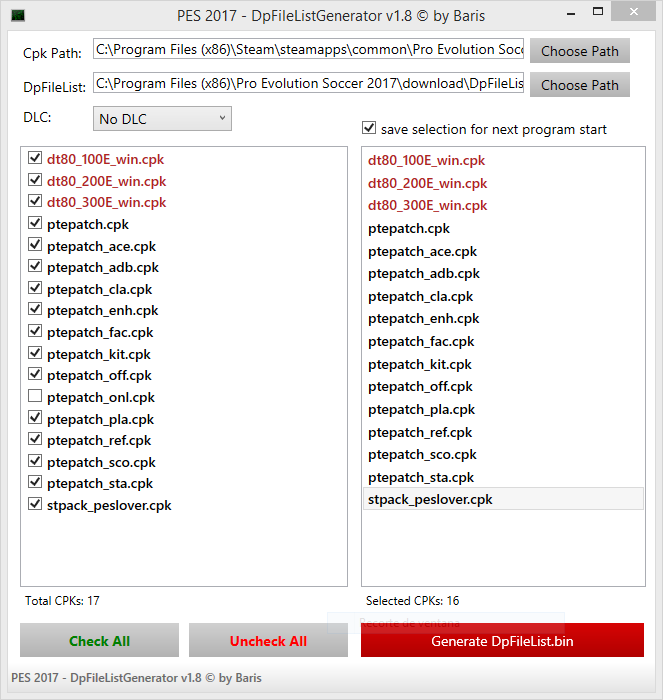This screenshot has width=663, height=700.
Task: Select stpack_peslover.cpk in the right list
Action: point(503,499)
